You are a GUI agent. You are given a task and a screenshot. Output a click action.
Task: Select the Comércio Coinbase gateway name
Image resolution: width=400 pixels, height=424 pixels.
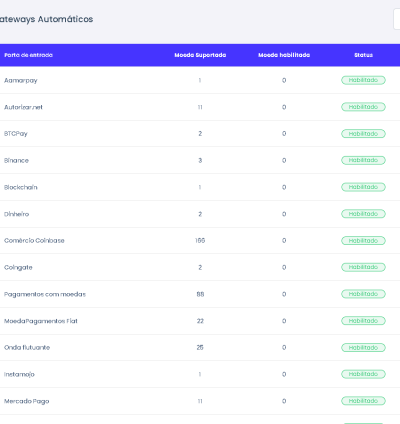[x=34, y=240]
